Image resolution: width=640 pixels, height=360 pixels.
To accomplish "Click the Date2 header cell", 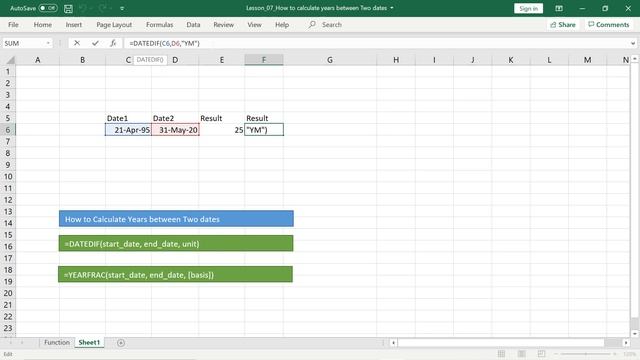I will (175, 118).
